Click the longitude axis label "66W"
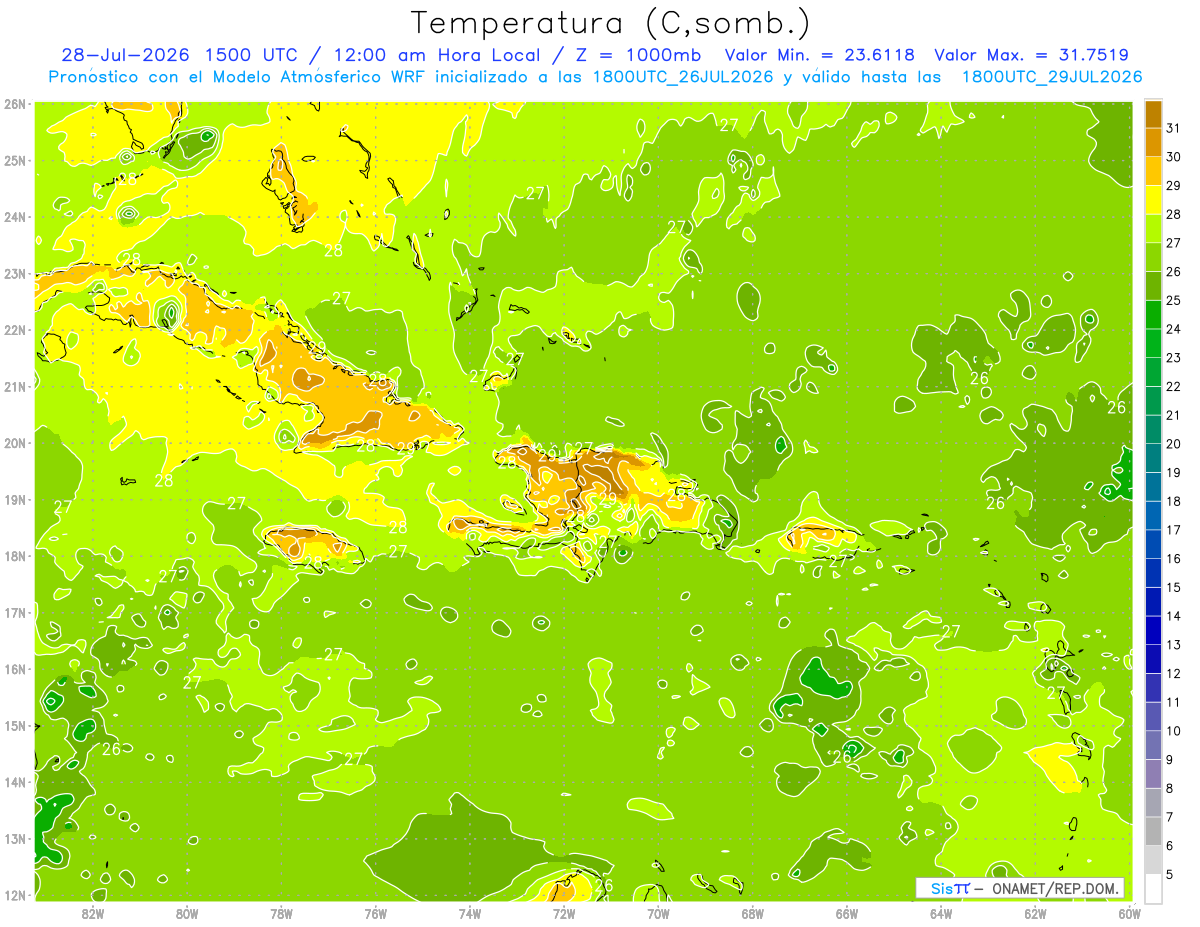 point(847,913)
